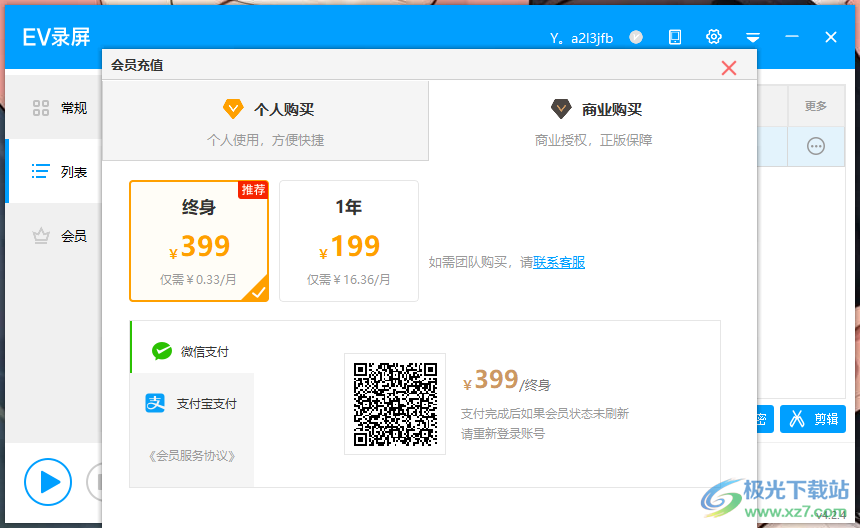Open the row's more options ellipsis icon
Viewport: 860px width, 528px height.
coord(816,146)
